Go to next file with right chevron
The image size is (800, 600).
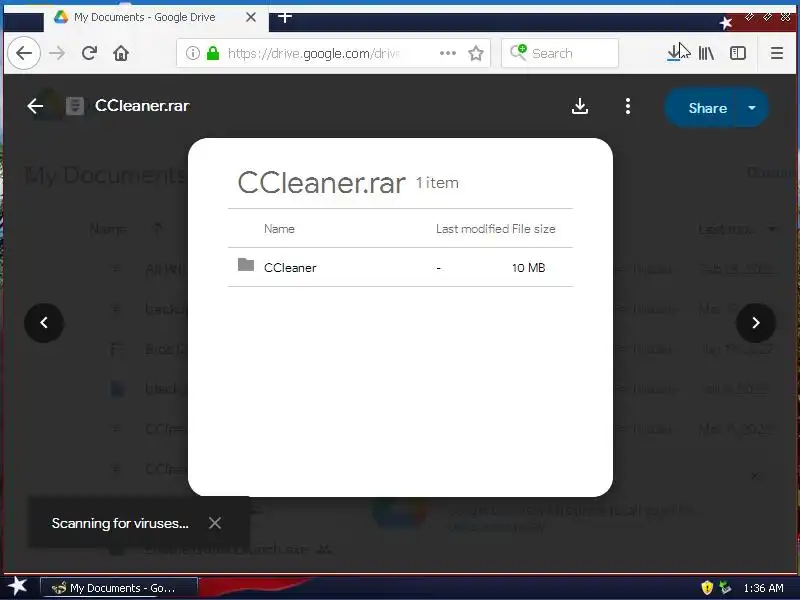756,322
